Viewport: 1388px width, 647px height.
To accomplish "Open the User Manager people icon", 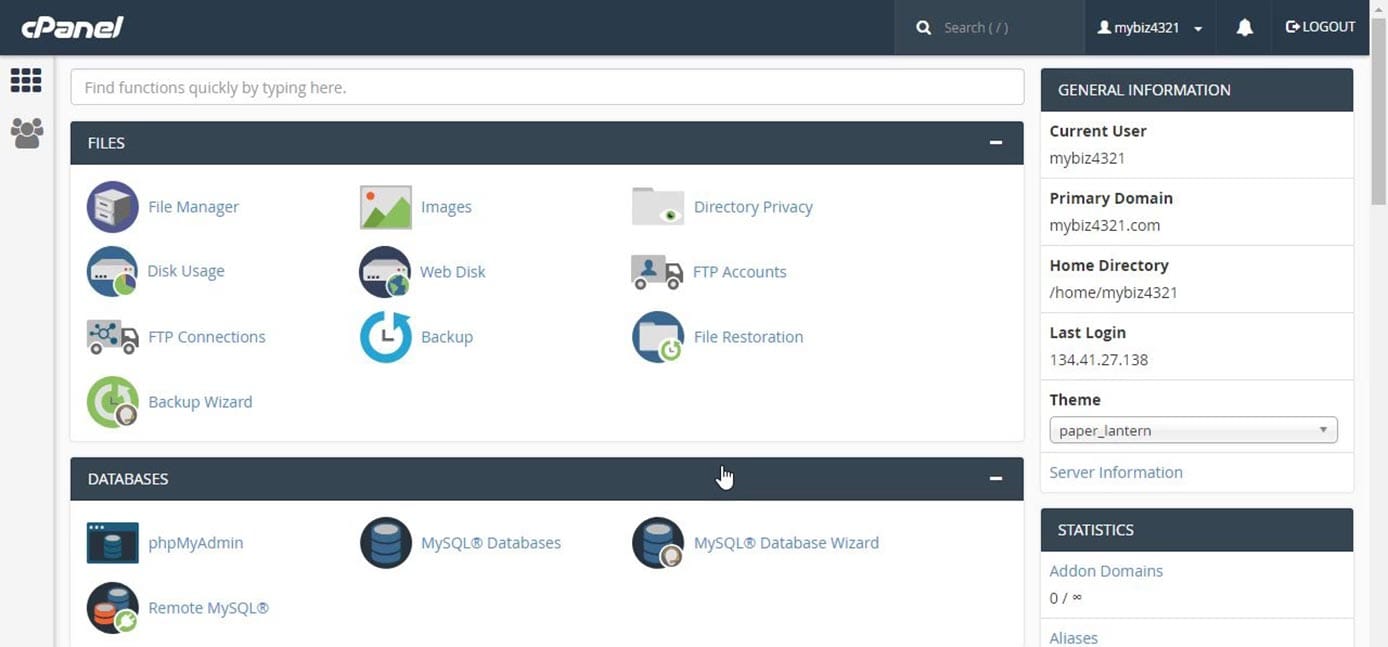I will (27, 133).
